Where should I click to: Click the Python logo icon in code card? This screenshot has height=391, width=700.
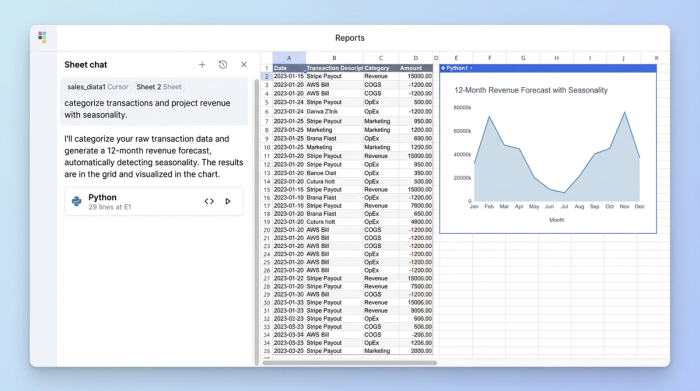pyautogui.click(x=77, y=202)
